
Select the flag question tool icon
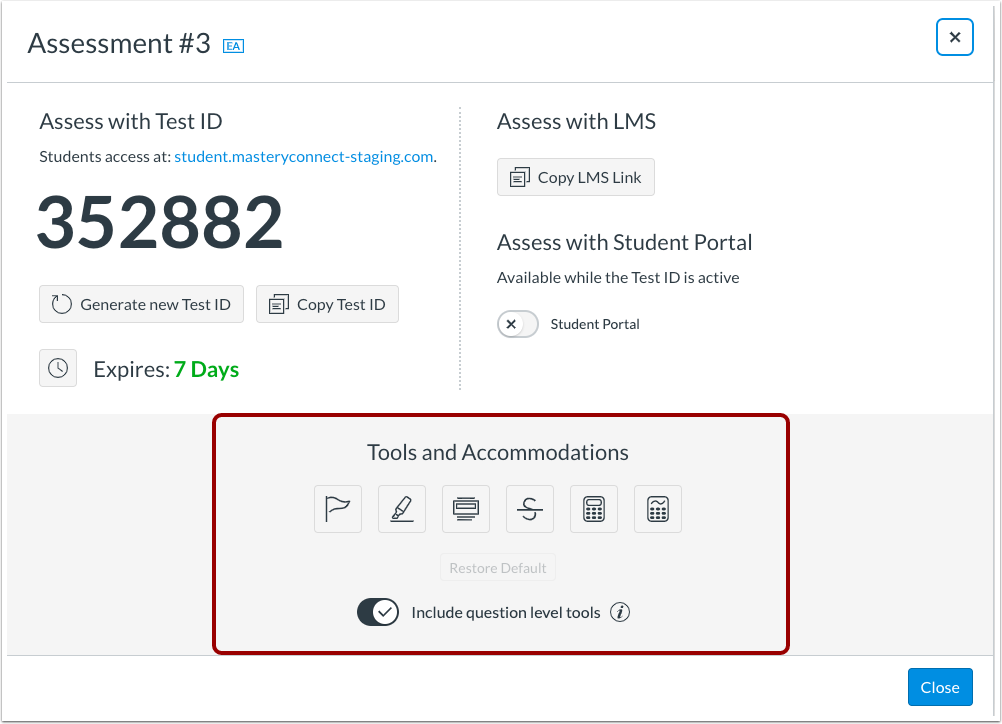click(337, 509)
